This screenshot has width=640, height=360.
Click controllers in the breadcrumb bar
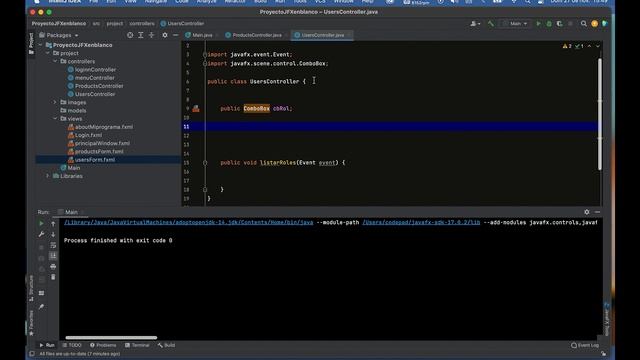[x=142, y=24]
